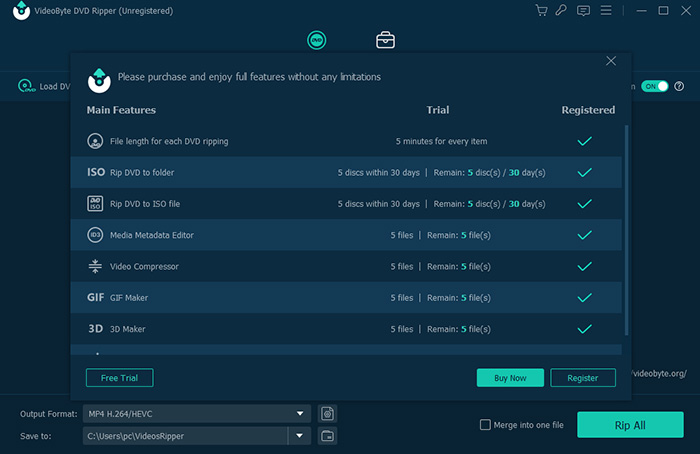Image resolution: width=700 pixels, height=454 pixels.
Task: Select the 'Video Compressor' text
Action: pyautogui.click(x=144, y=267)
